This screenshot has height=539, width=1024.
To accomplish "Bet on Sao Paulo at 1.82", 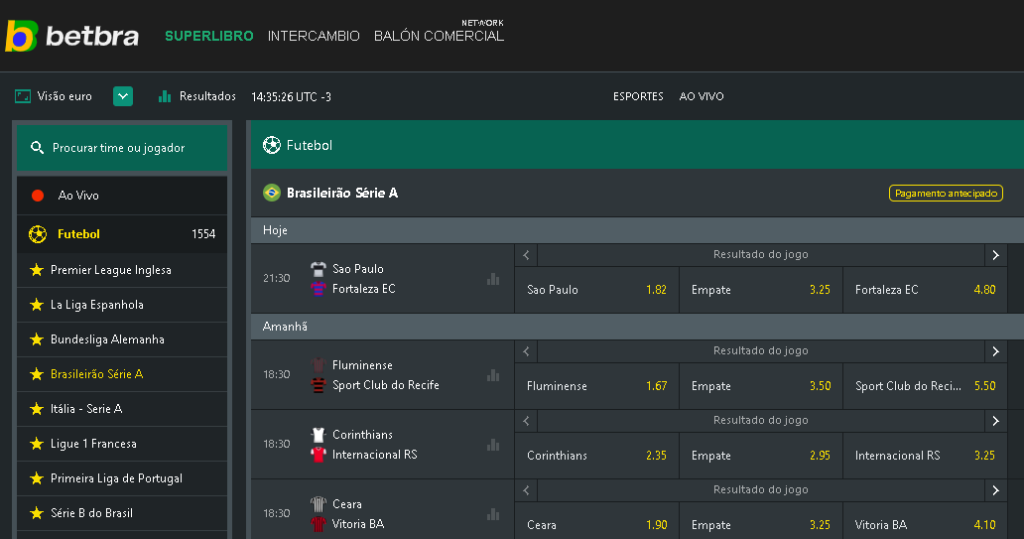I will pyautogui.click(x=596, y=290).
